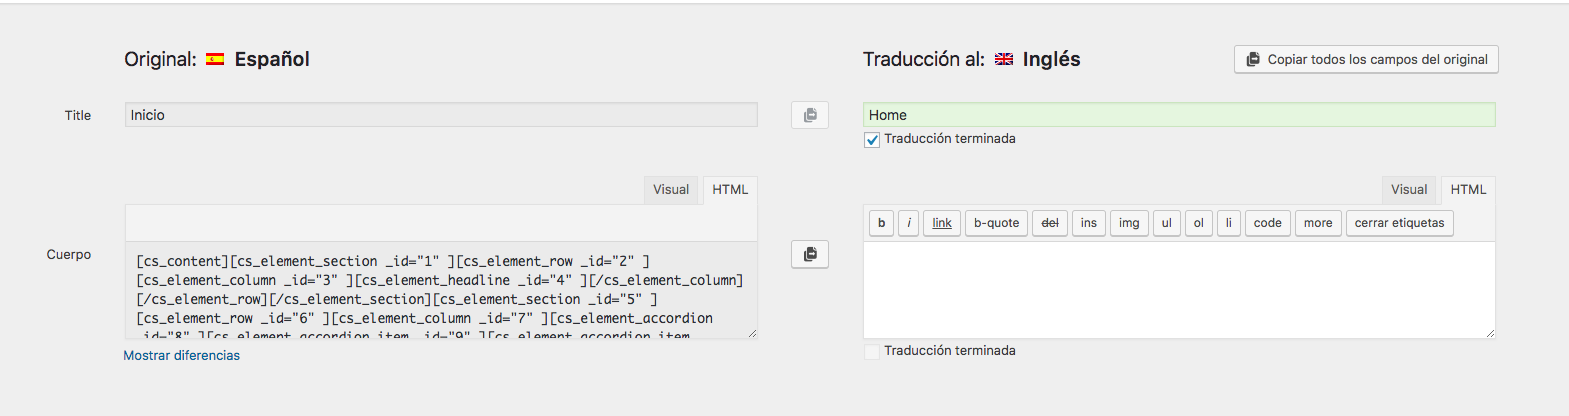Image resolution: width=1569 pixels, height=416 pixels.
Task: Click into the Home translation title field
Action: (x=1179, y=115)
